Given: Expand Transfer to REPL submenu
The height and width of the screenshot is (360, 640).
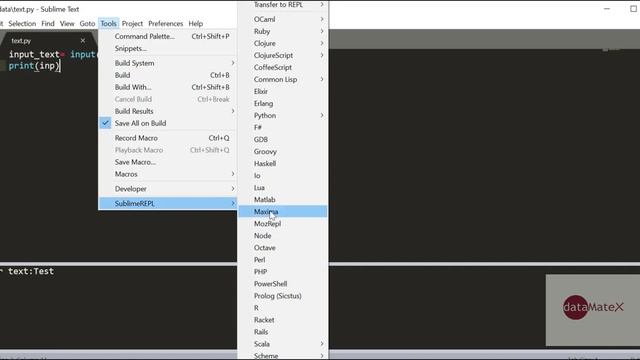Looking at the screenshot, I should 283,4.
